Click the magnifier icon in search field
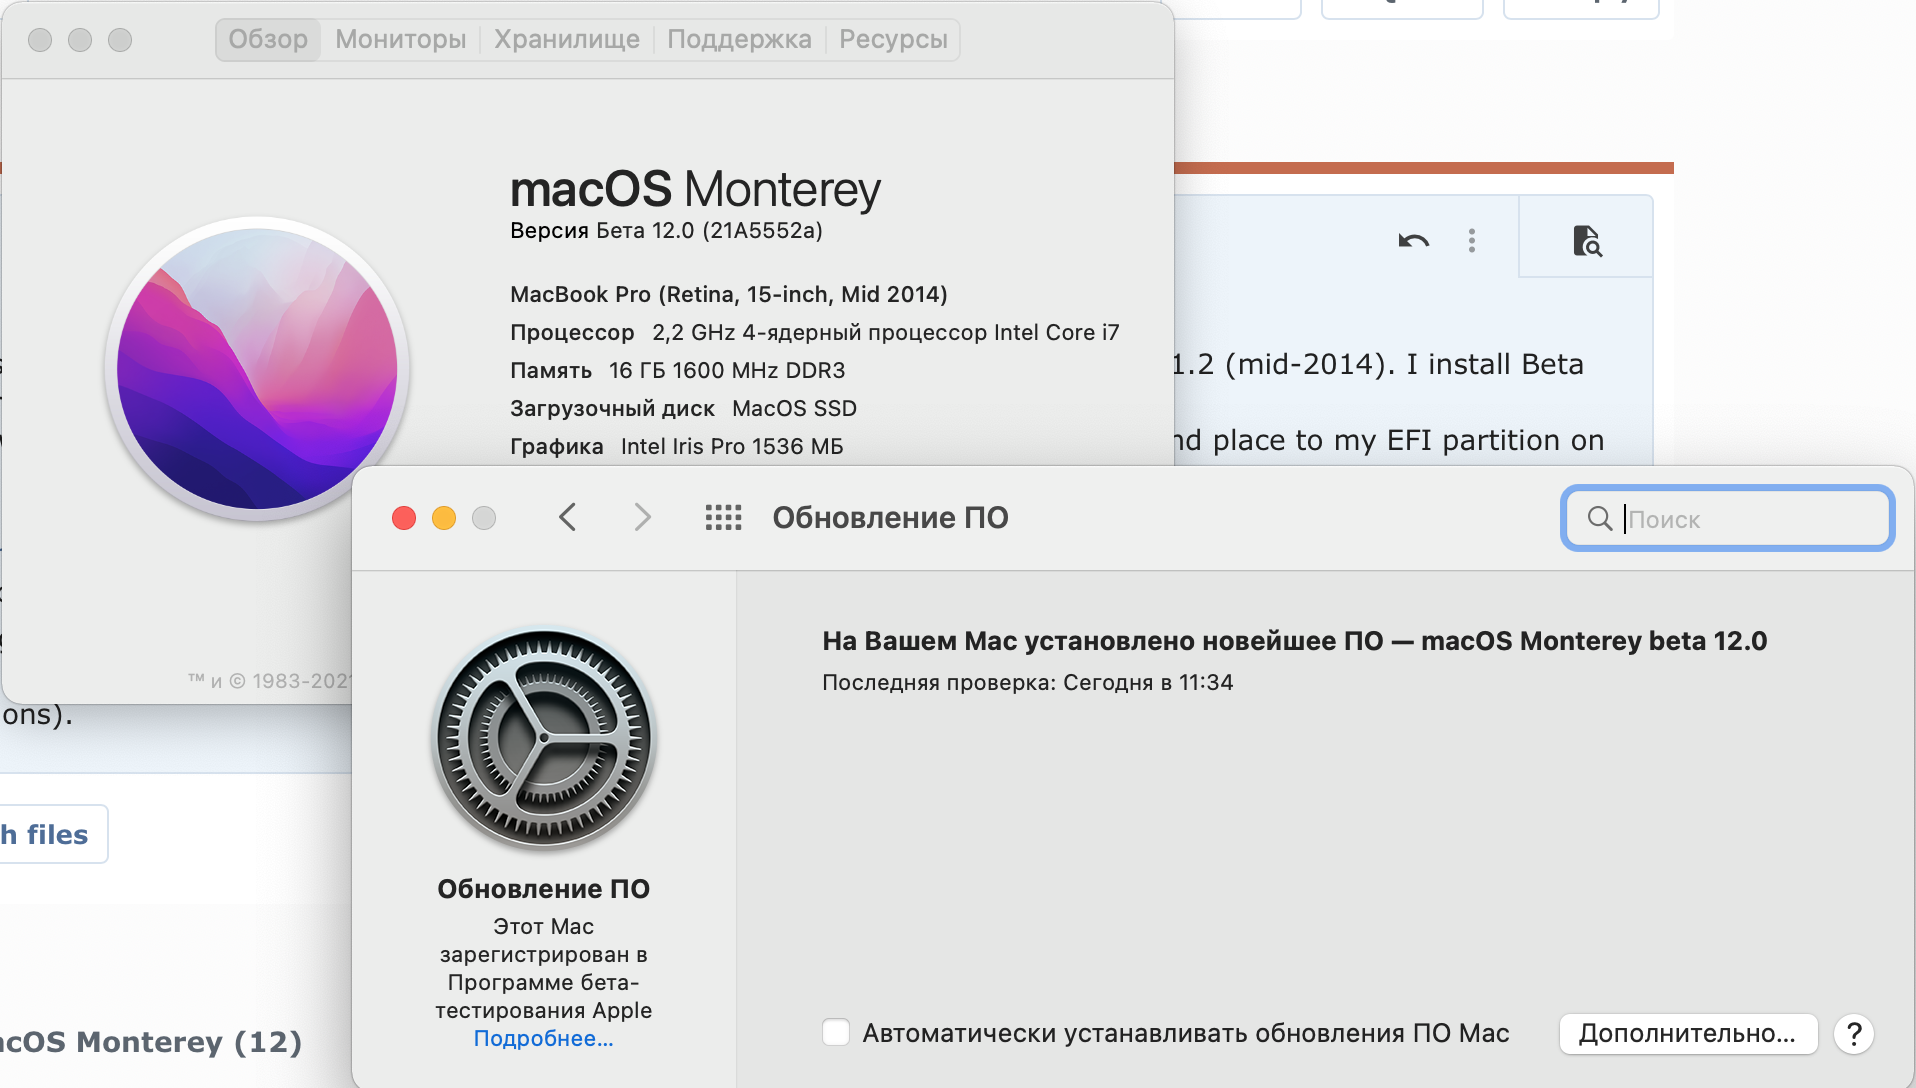Viewport: 1916px width, 1088px height. 1600,518
